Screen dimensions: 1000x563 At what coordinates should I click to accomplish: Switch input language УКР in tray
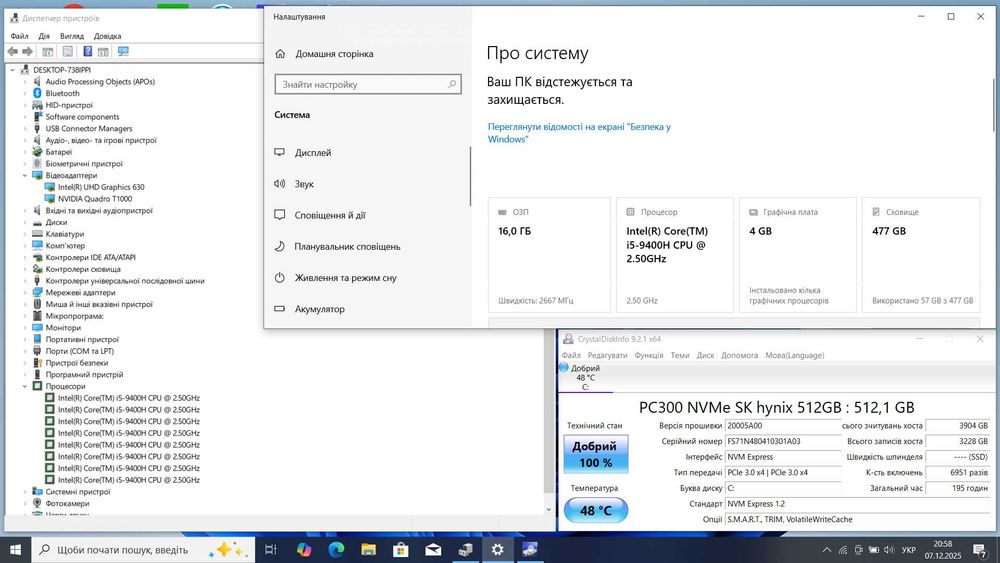[908, 550]
